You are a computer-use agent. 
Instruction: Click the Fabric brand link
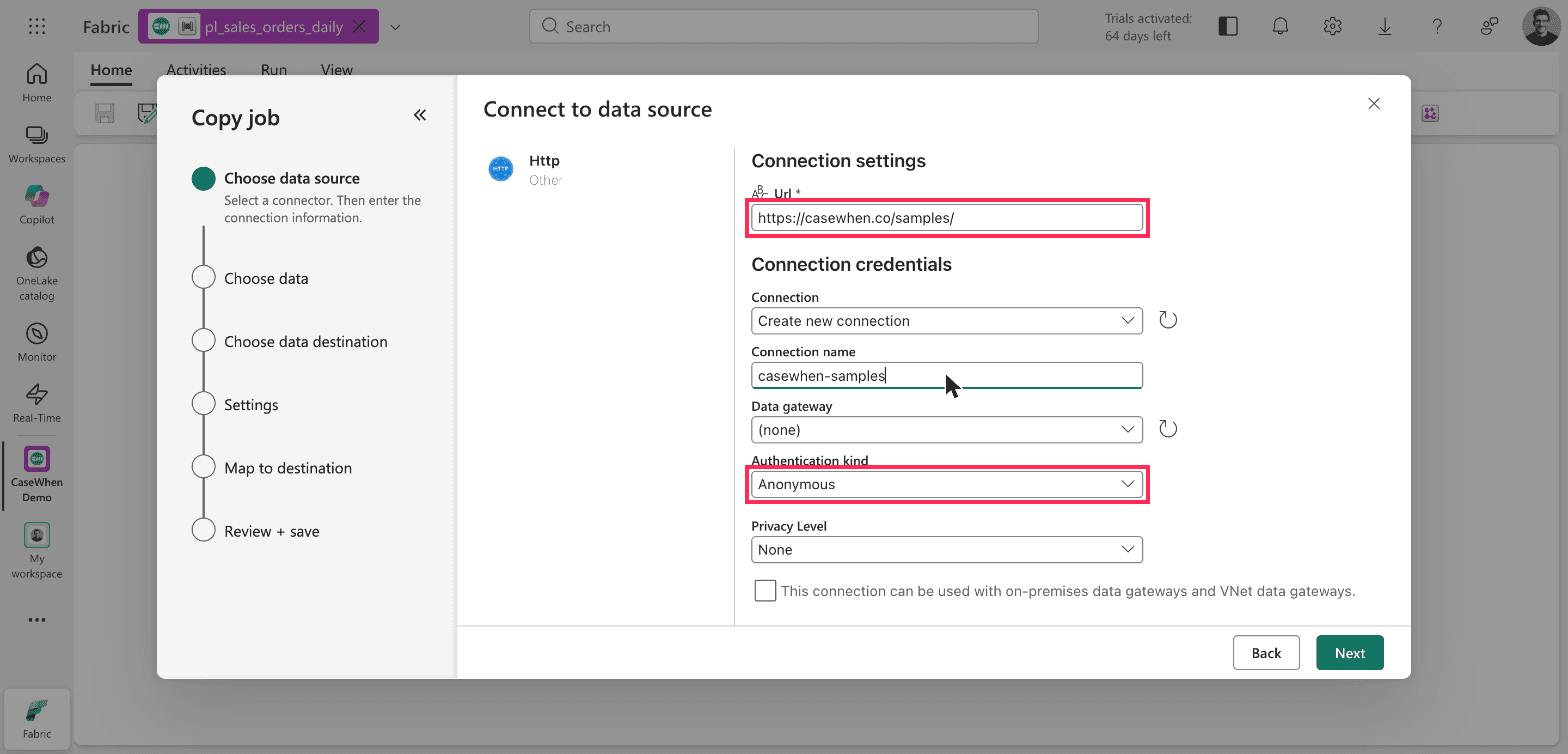click(x=106, y=27)
